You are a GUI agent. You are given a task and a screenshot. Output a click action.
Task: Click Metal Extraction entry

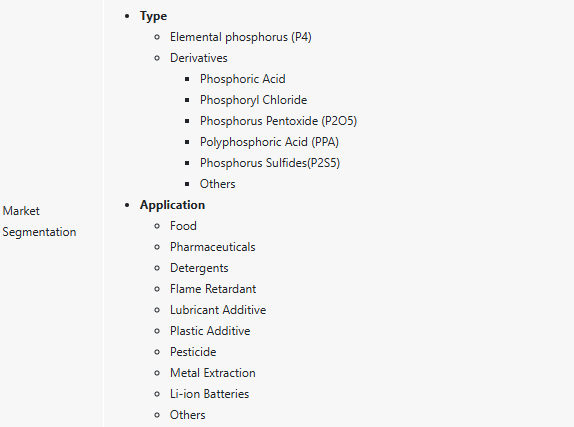click(213, 373)
